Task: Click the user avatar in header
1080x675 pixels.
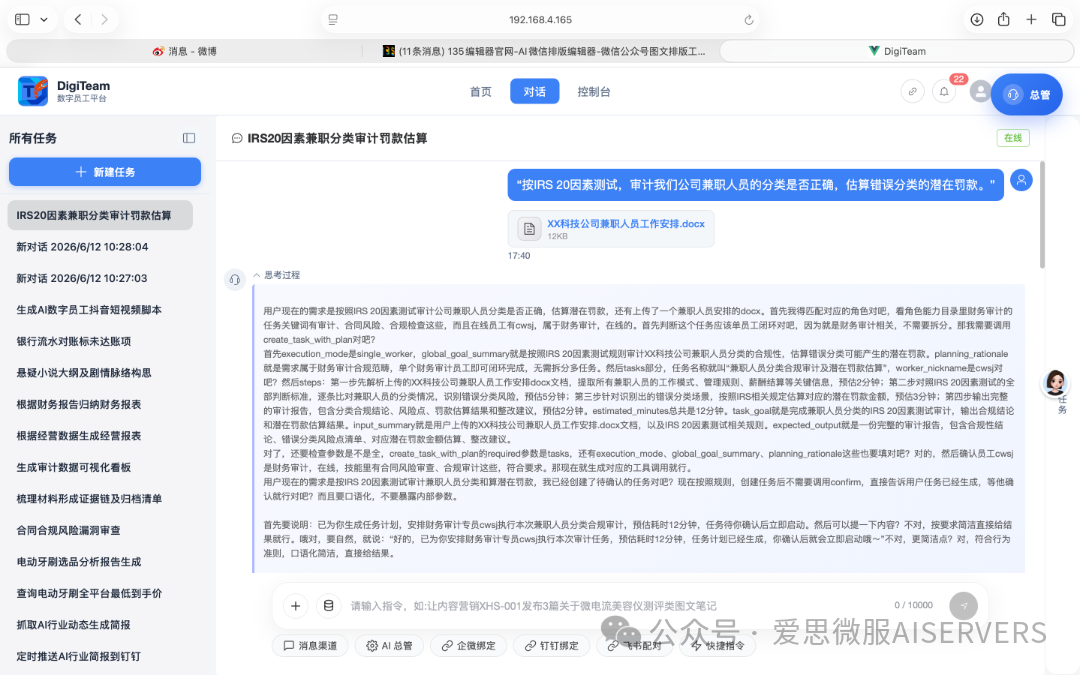Action: pyautogui.click(x=980, y=91)
